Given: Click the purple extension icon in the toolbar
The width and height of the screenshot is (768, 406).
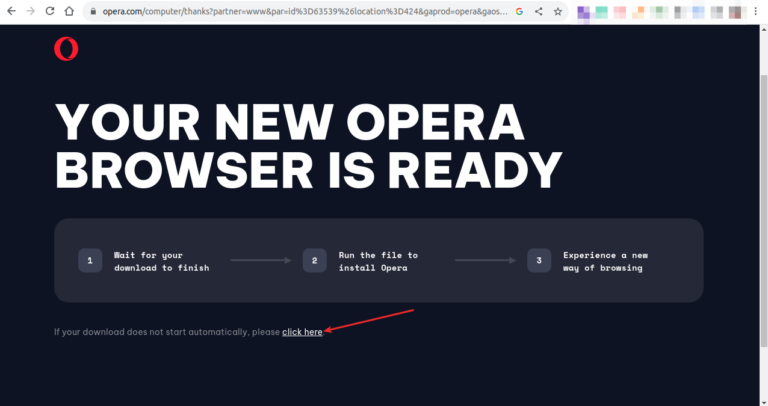Looking at the screenshot, I should point(583,13).
